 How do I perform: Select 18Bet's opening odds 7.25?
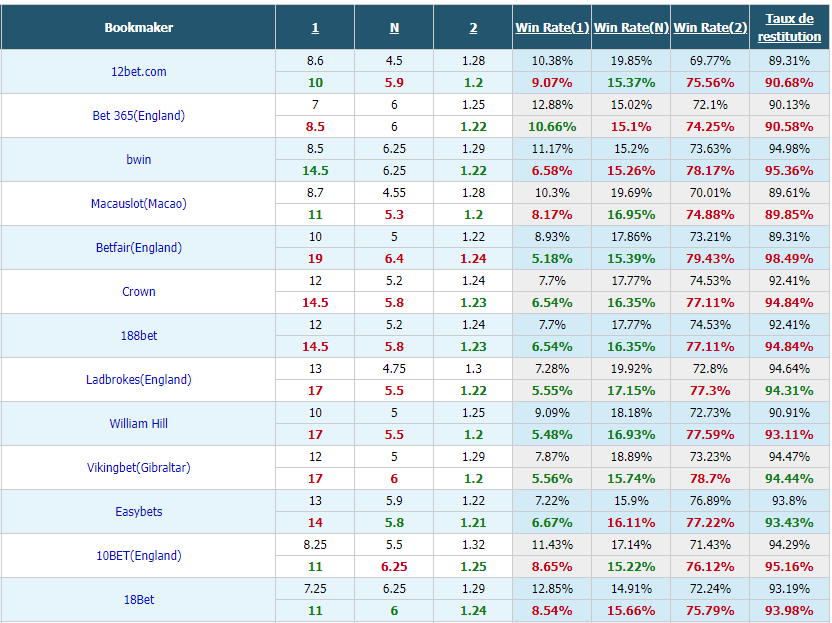(x=315, y=589)
